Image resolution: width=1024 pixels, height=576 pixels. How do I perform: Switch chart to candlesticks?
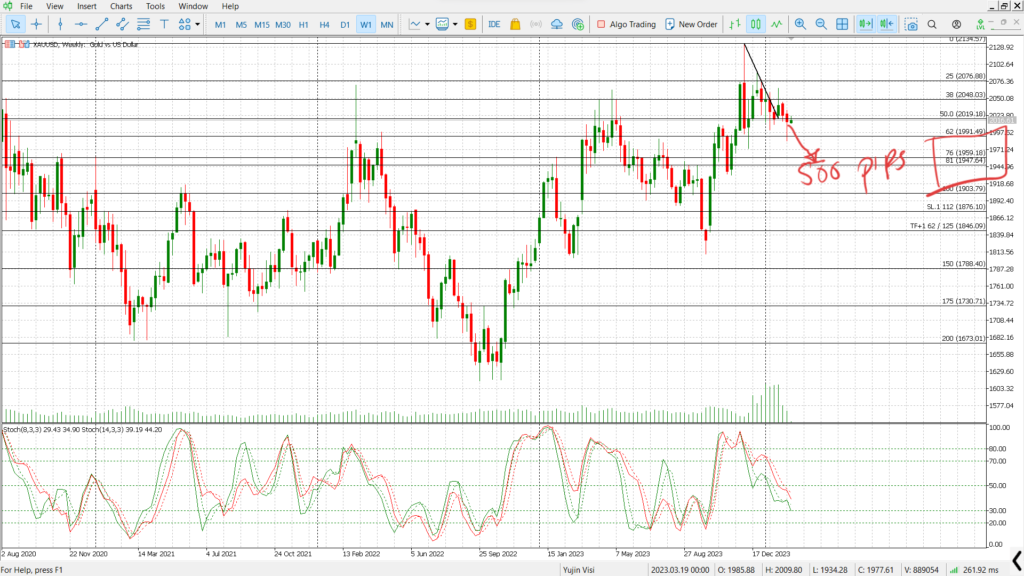[x=756, y=24]
